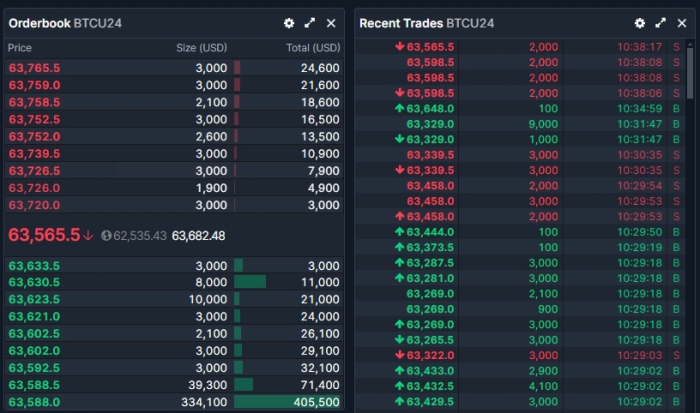Click the green up arrow beside trade 63,648.0
700x413 pixels.
(x=400, y=108)
